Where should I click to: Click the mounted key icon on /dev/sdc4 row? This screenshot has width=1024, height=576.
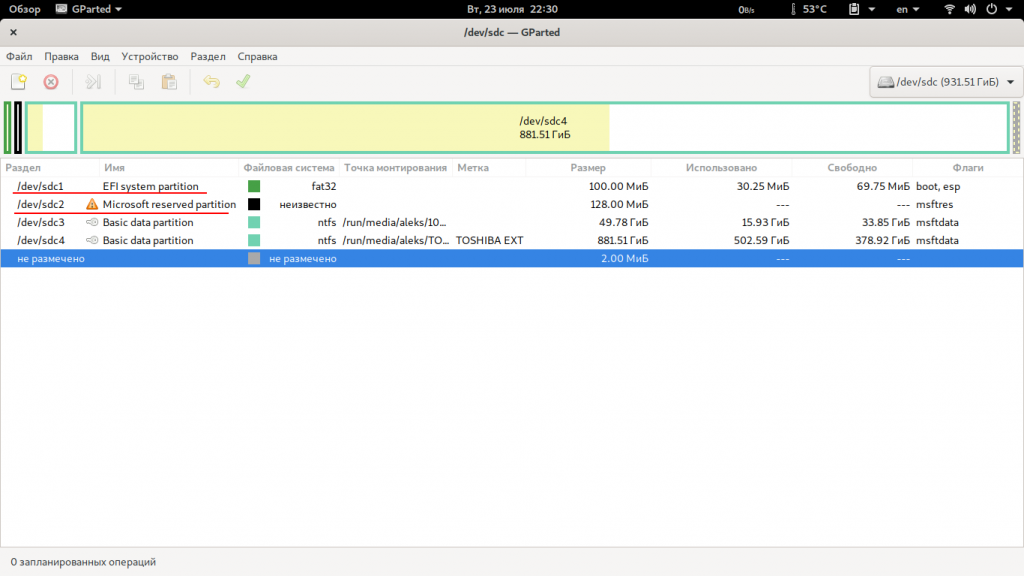(92, 240)
